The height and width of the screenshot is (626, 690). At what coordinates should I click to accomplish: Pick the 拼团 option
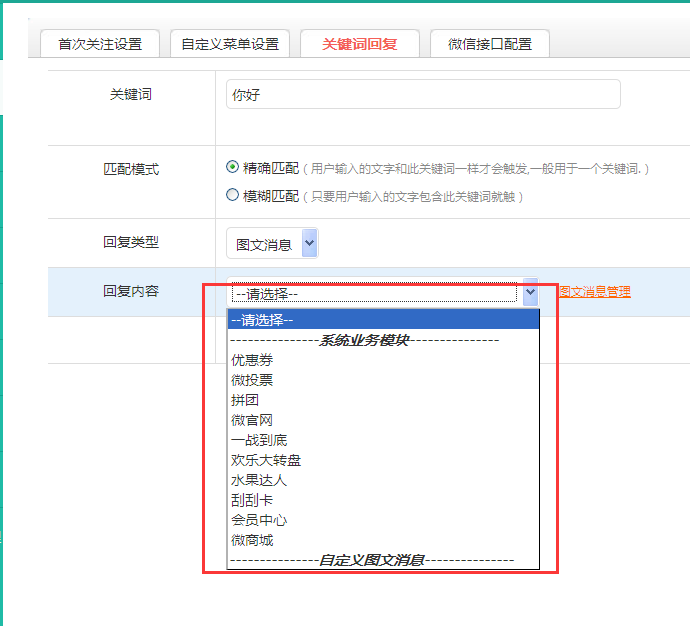246,400
